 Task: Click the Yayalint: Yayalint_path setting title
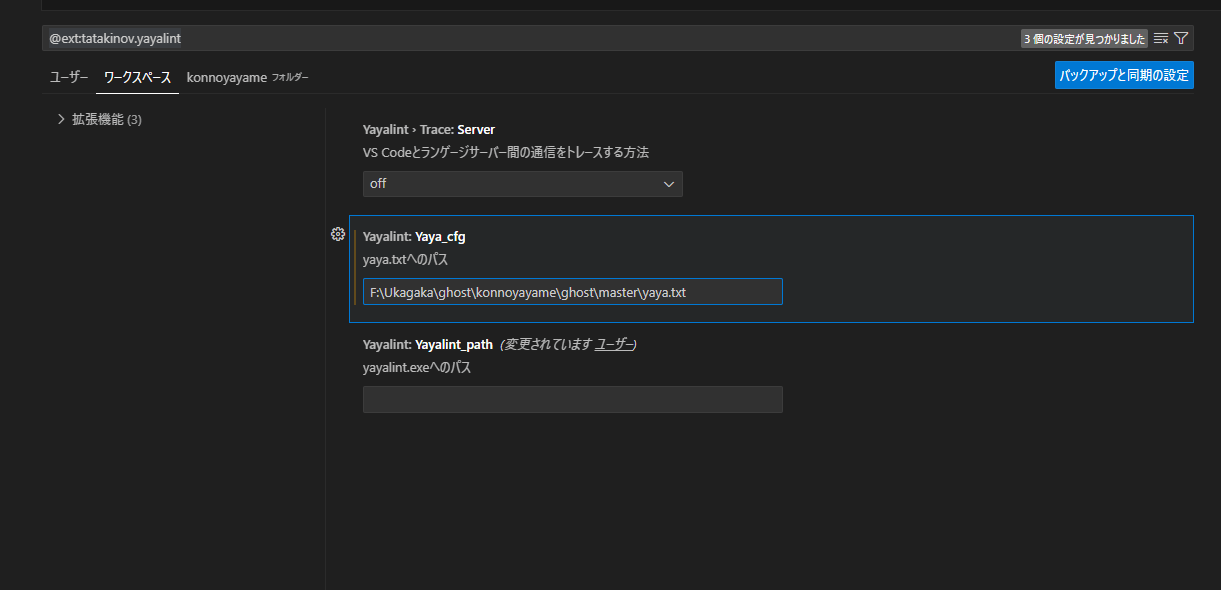click(428, 344)
